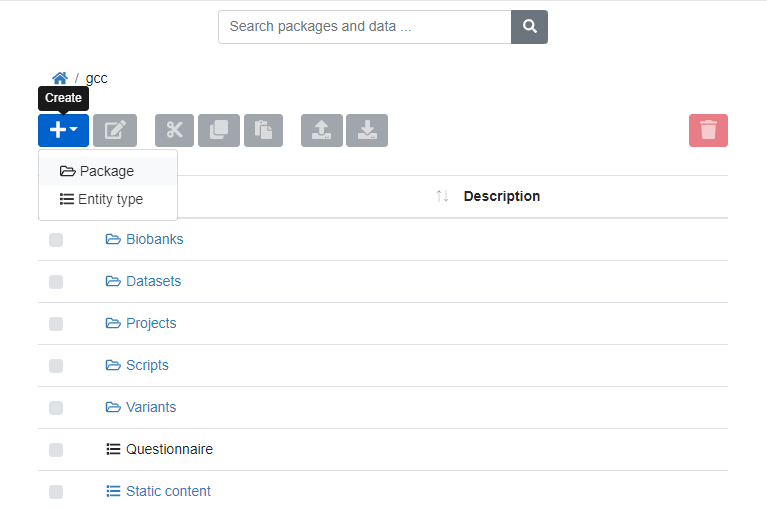This screenshot has height=509, width=767.
Task: Open the Variants package folder
Action: [150, 407]
